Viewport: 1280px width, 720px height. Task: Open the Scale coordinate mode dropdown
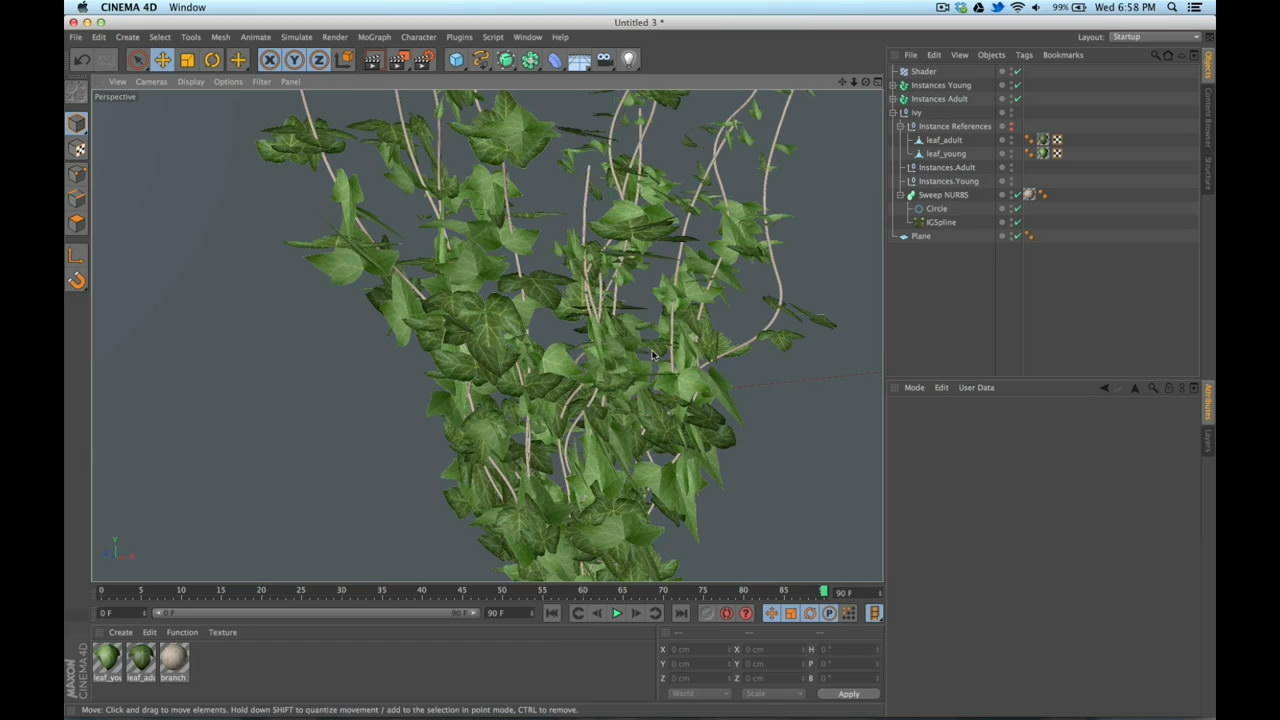click(773, 693)
